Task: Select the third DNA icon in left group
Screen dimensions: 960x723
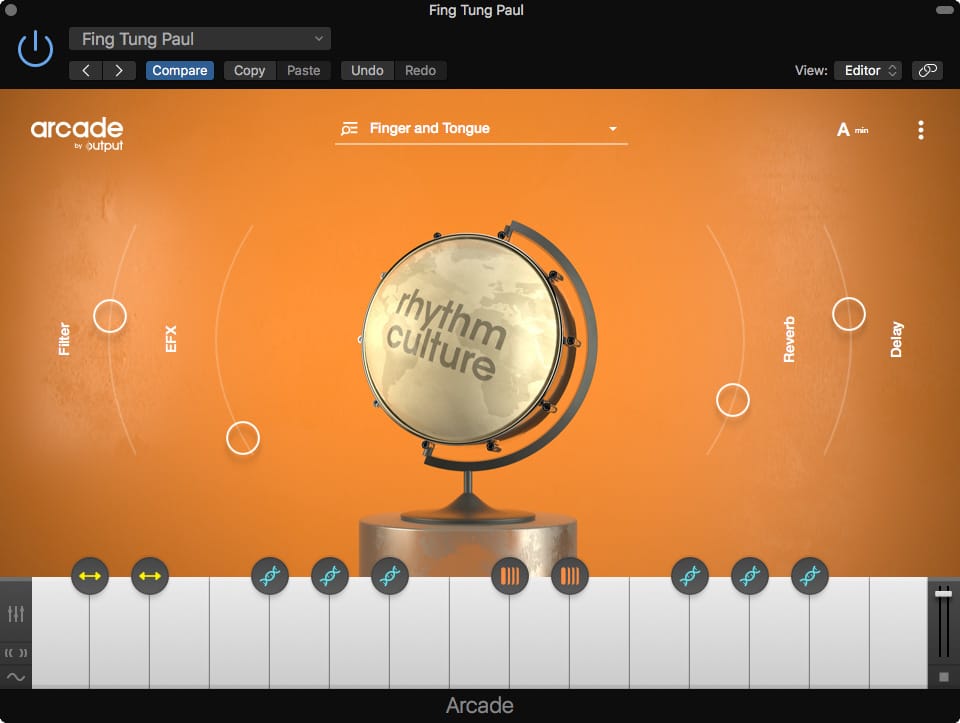Action: tap(390, 575)
